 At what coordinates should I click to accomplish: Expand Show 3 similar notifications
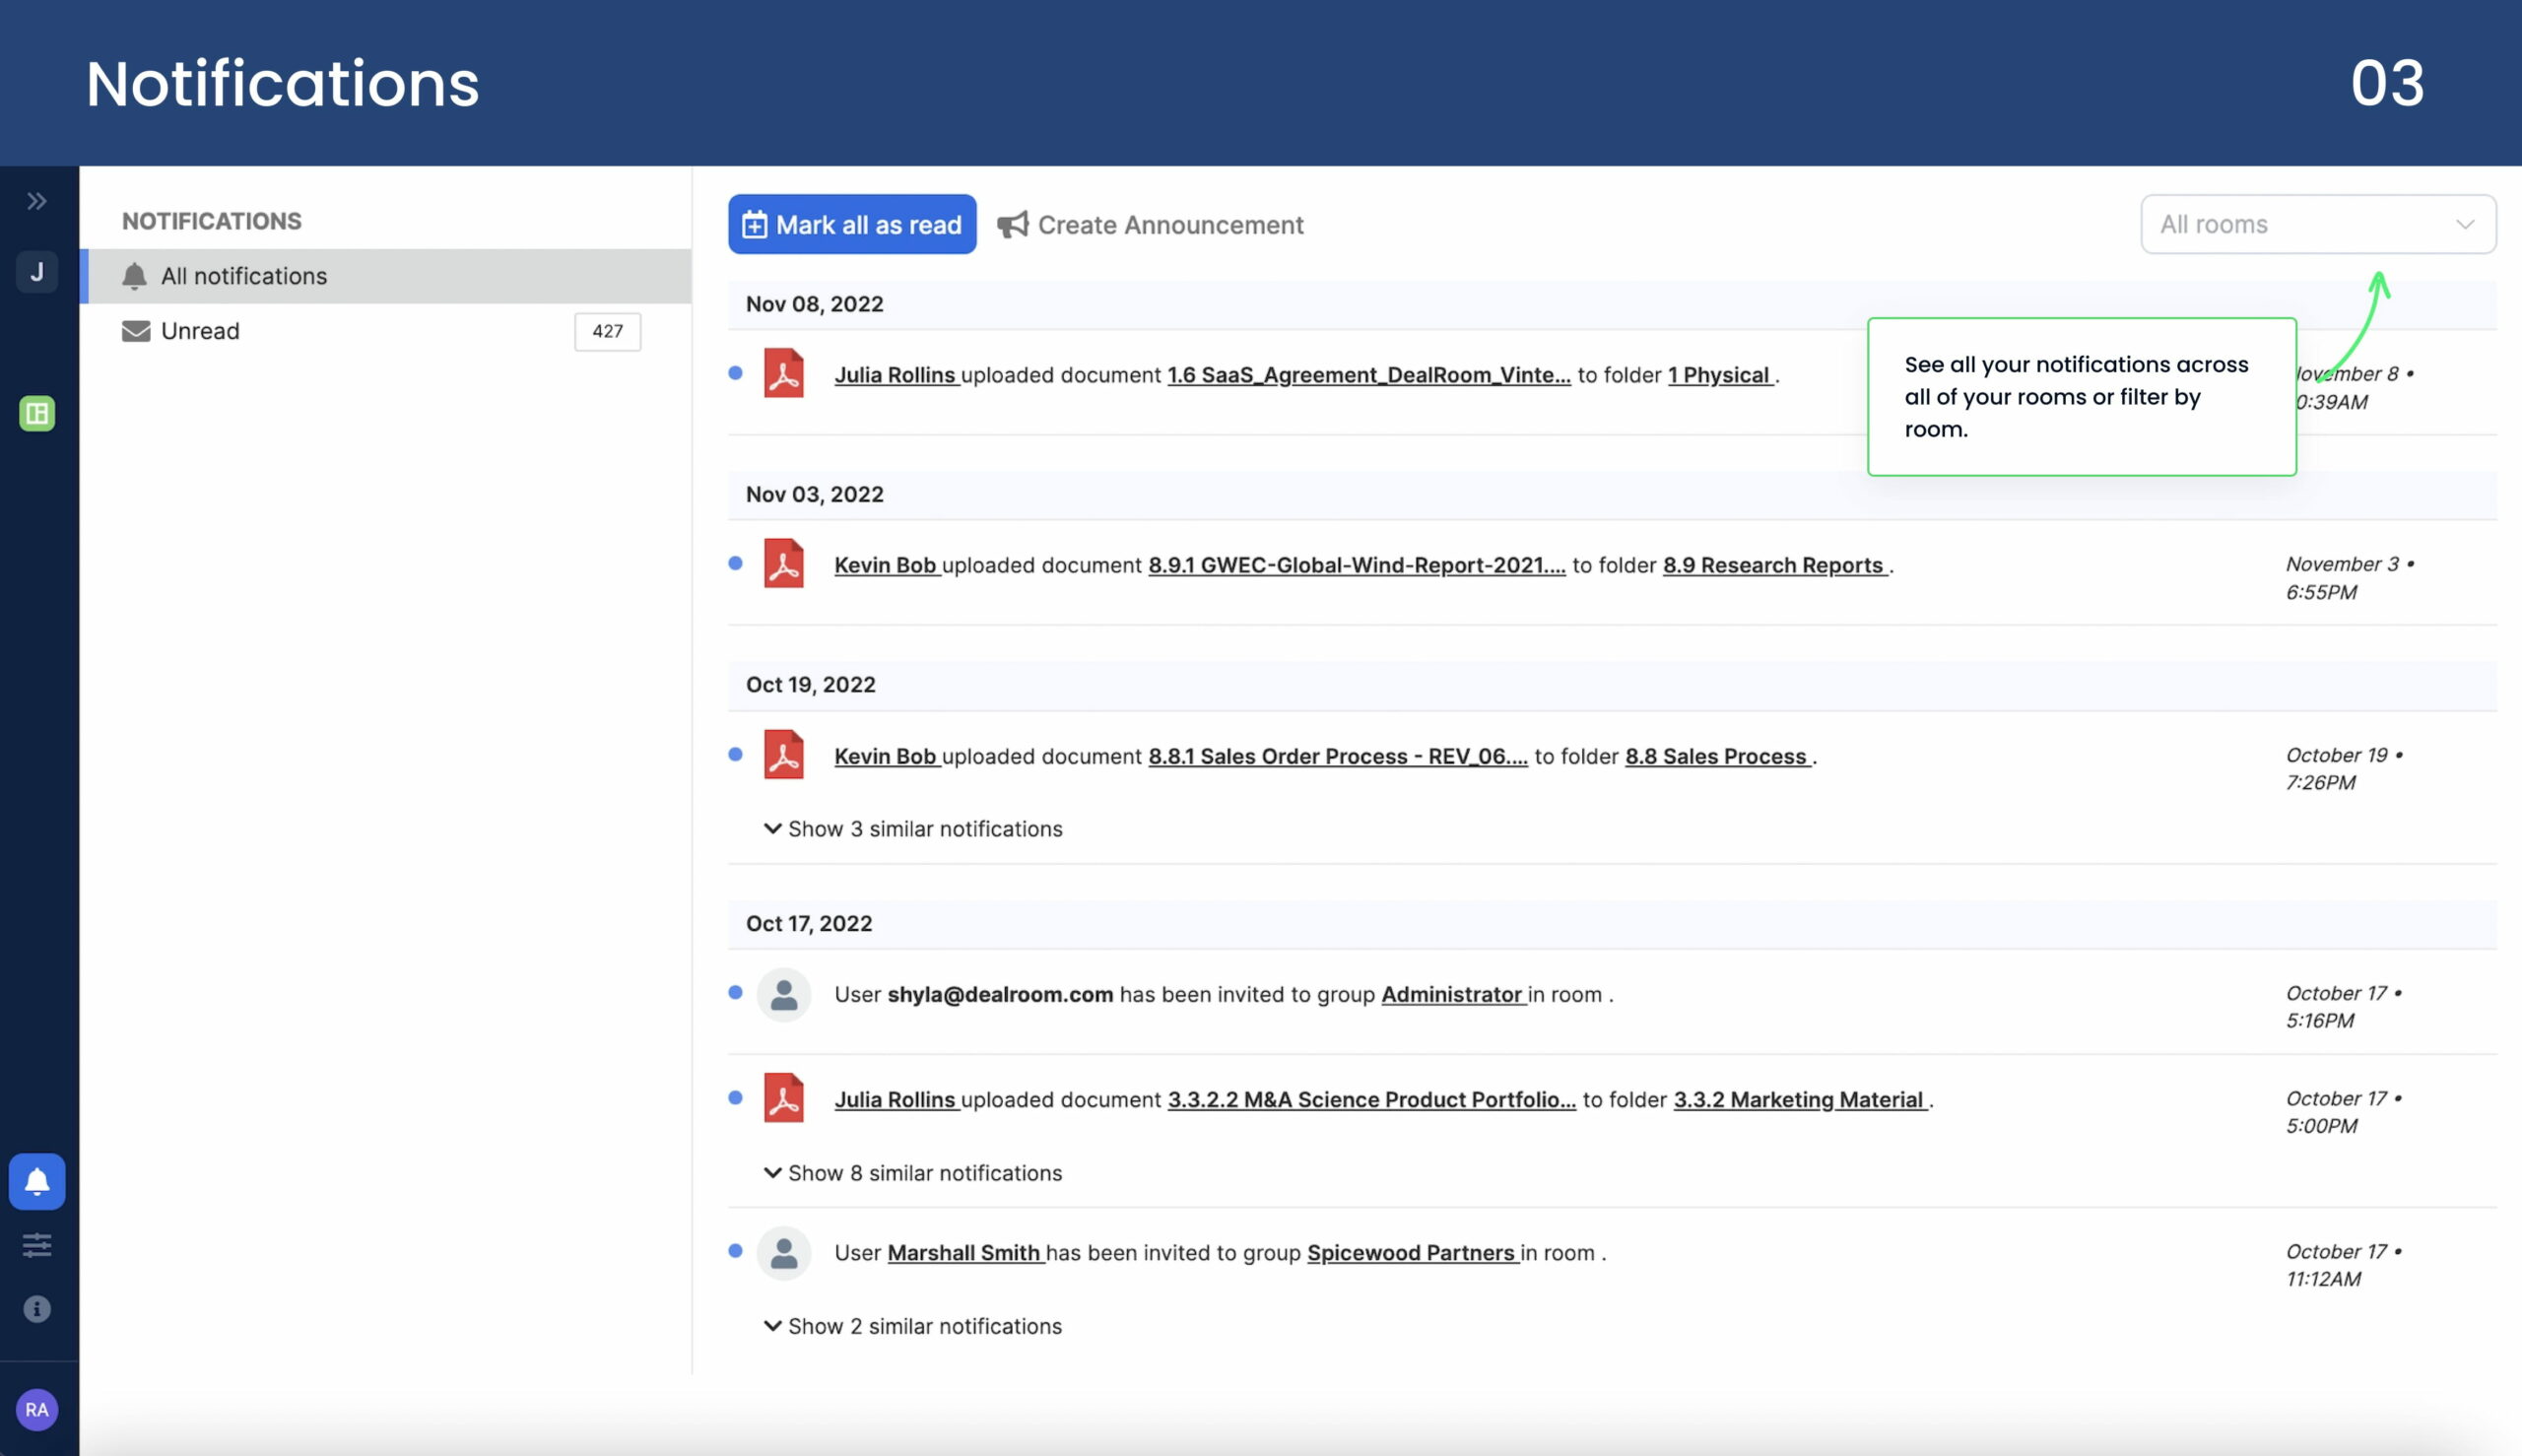913,828
